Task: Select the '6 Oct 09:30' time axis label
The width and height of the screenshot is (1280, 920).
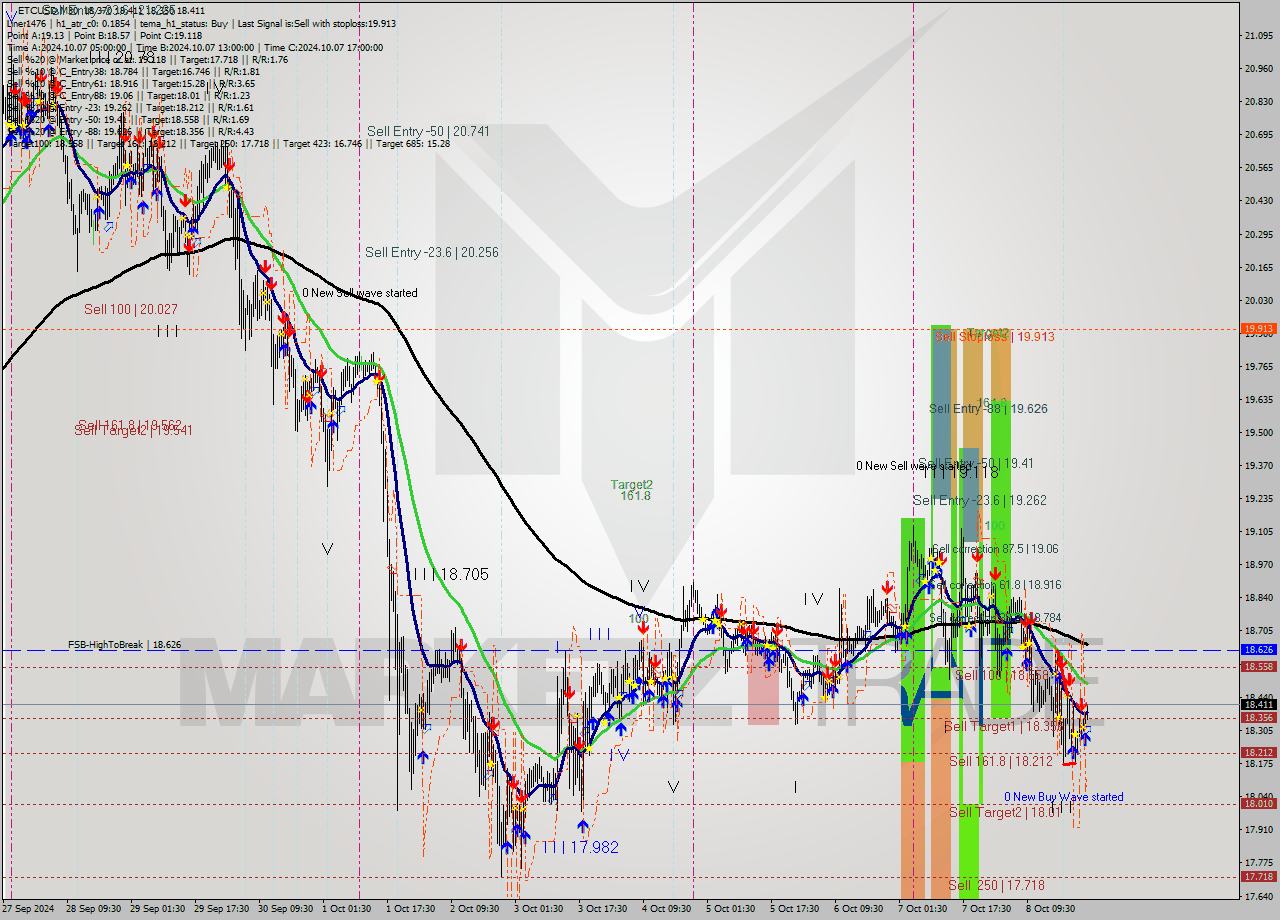Action: pyautogui.click(x=859, y=909)
